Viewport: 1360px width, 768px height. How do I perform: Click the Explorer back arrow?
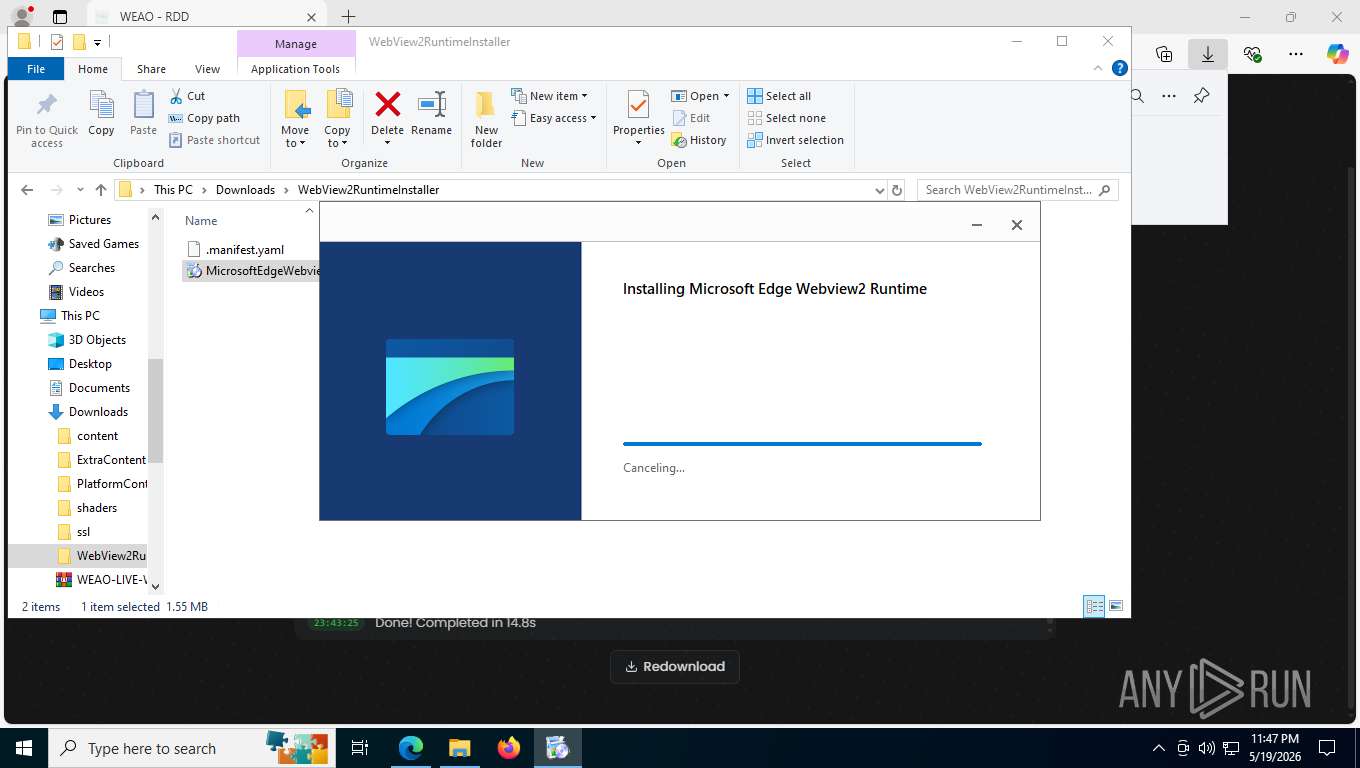27,190
